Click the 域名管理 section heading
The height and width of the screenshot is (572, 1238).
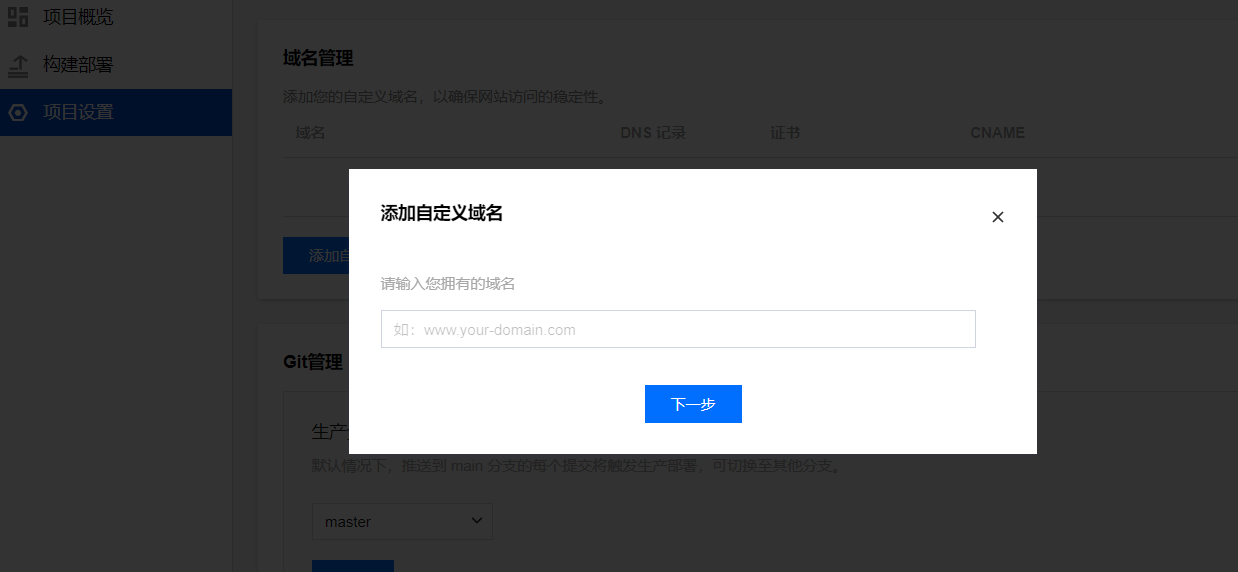(318, 59)
